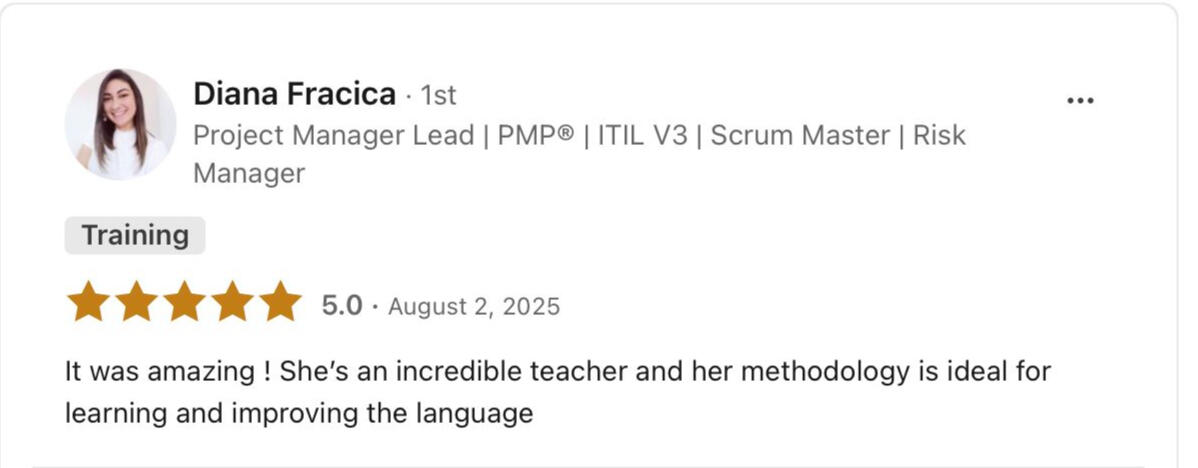Click the 'Project Manager Lead' headline text
Viewport: 1198px width, 468px height.
click(x=333, y=135)
